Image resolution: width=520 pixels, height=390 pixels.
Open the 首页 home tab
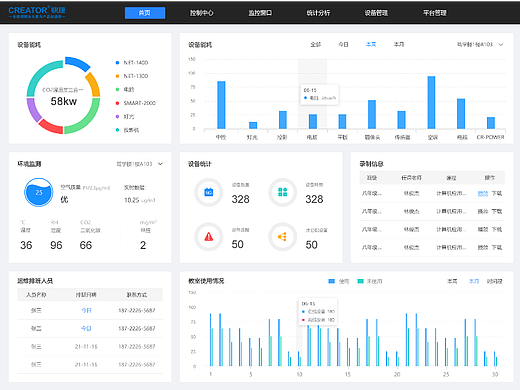pos(145,13)
